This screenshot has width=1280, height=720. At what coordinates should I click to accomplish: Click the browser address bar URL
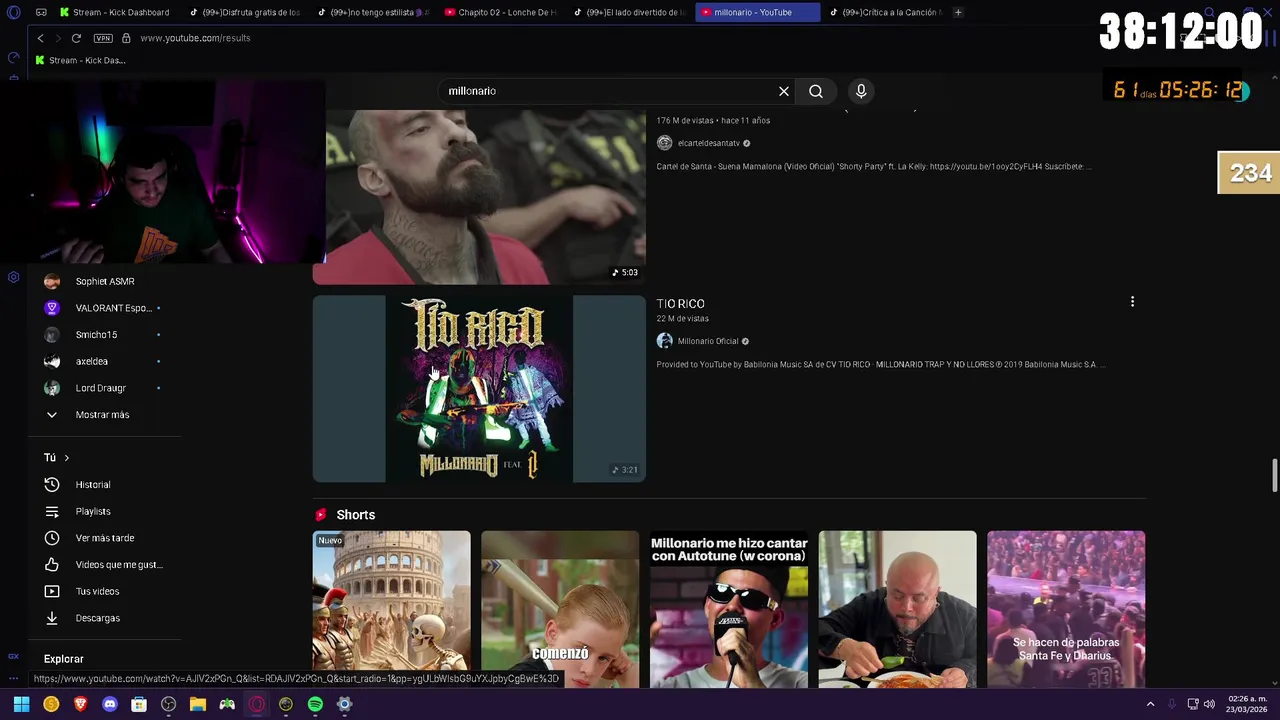(195, 38)
